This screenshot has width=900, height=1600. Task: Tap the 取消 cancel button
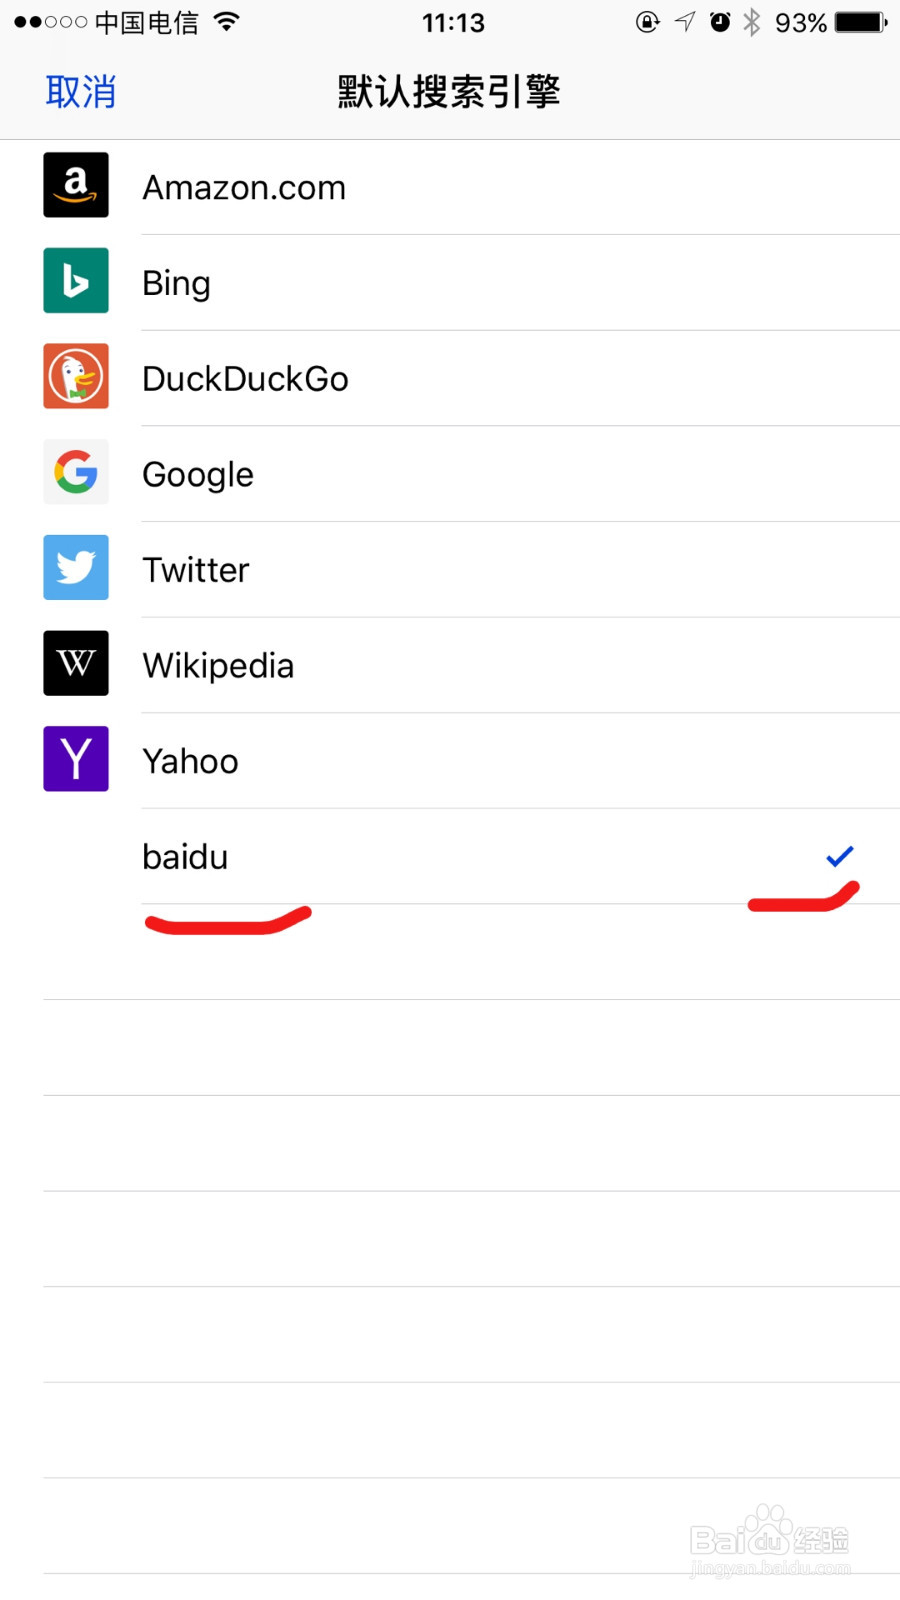pos(81,92)
